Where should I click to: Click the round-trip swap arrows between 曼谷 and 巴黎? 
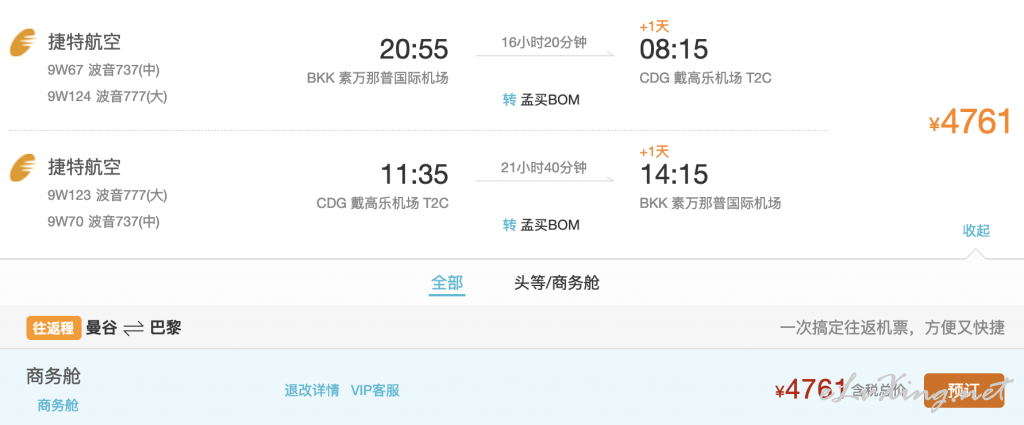[133, 328]
